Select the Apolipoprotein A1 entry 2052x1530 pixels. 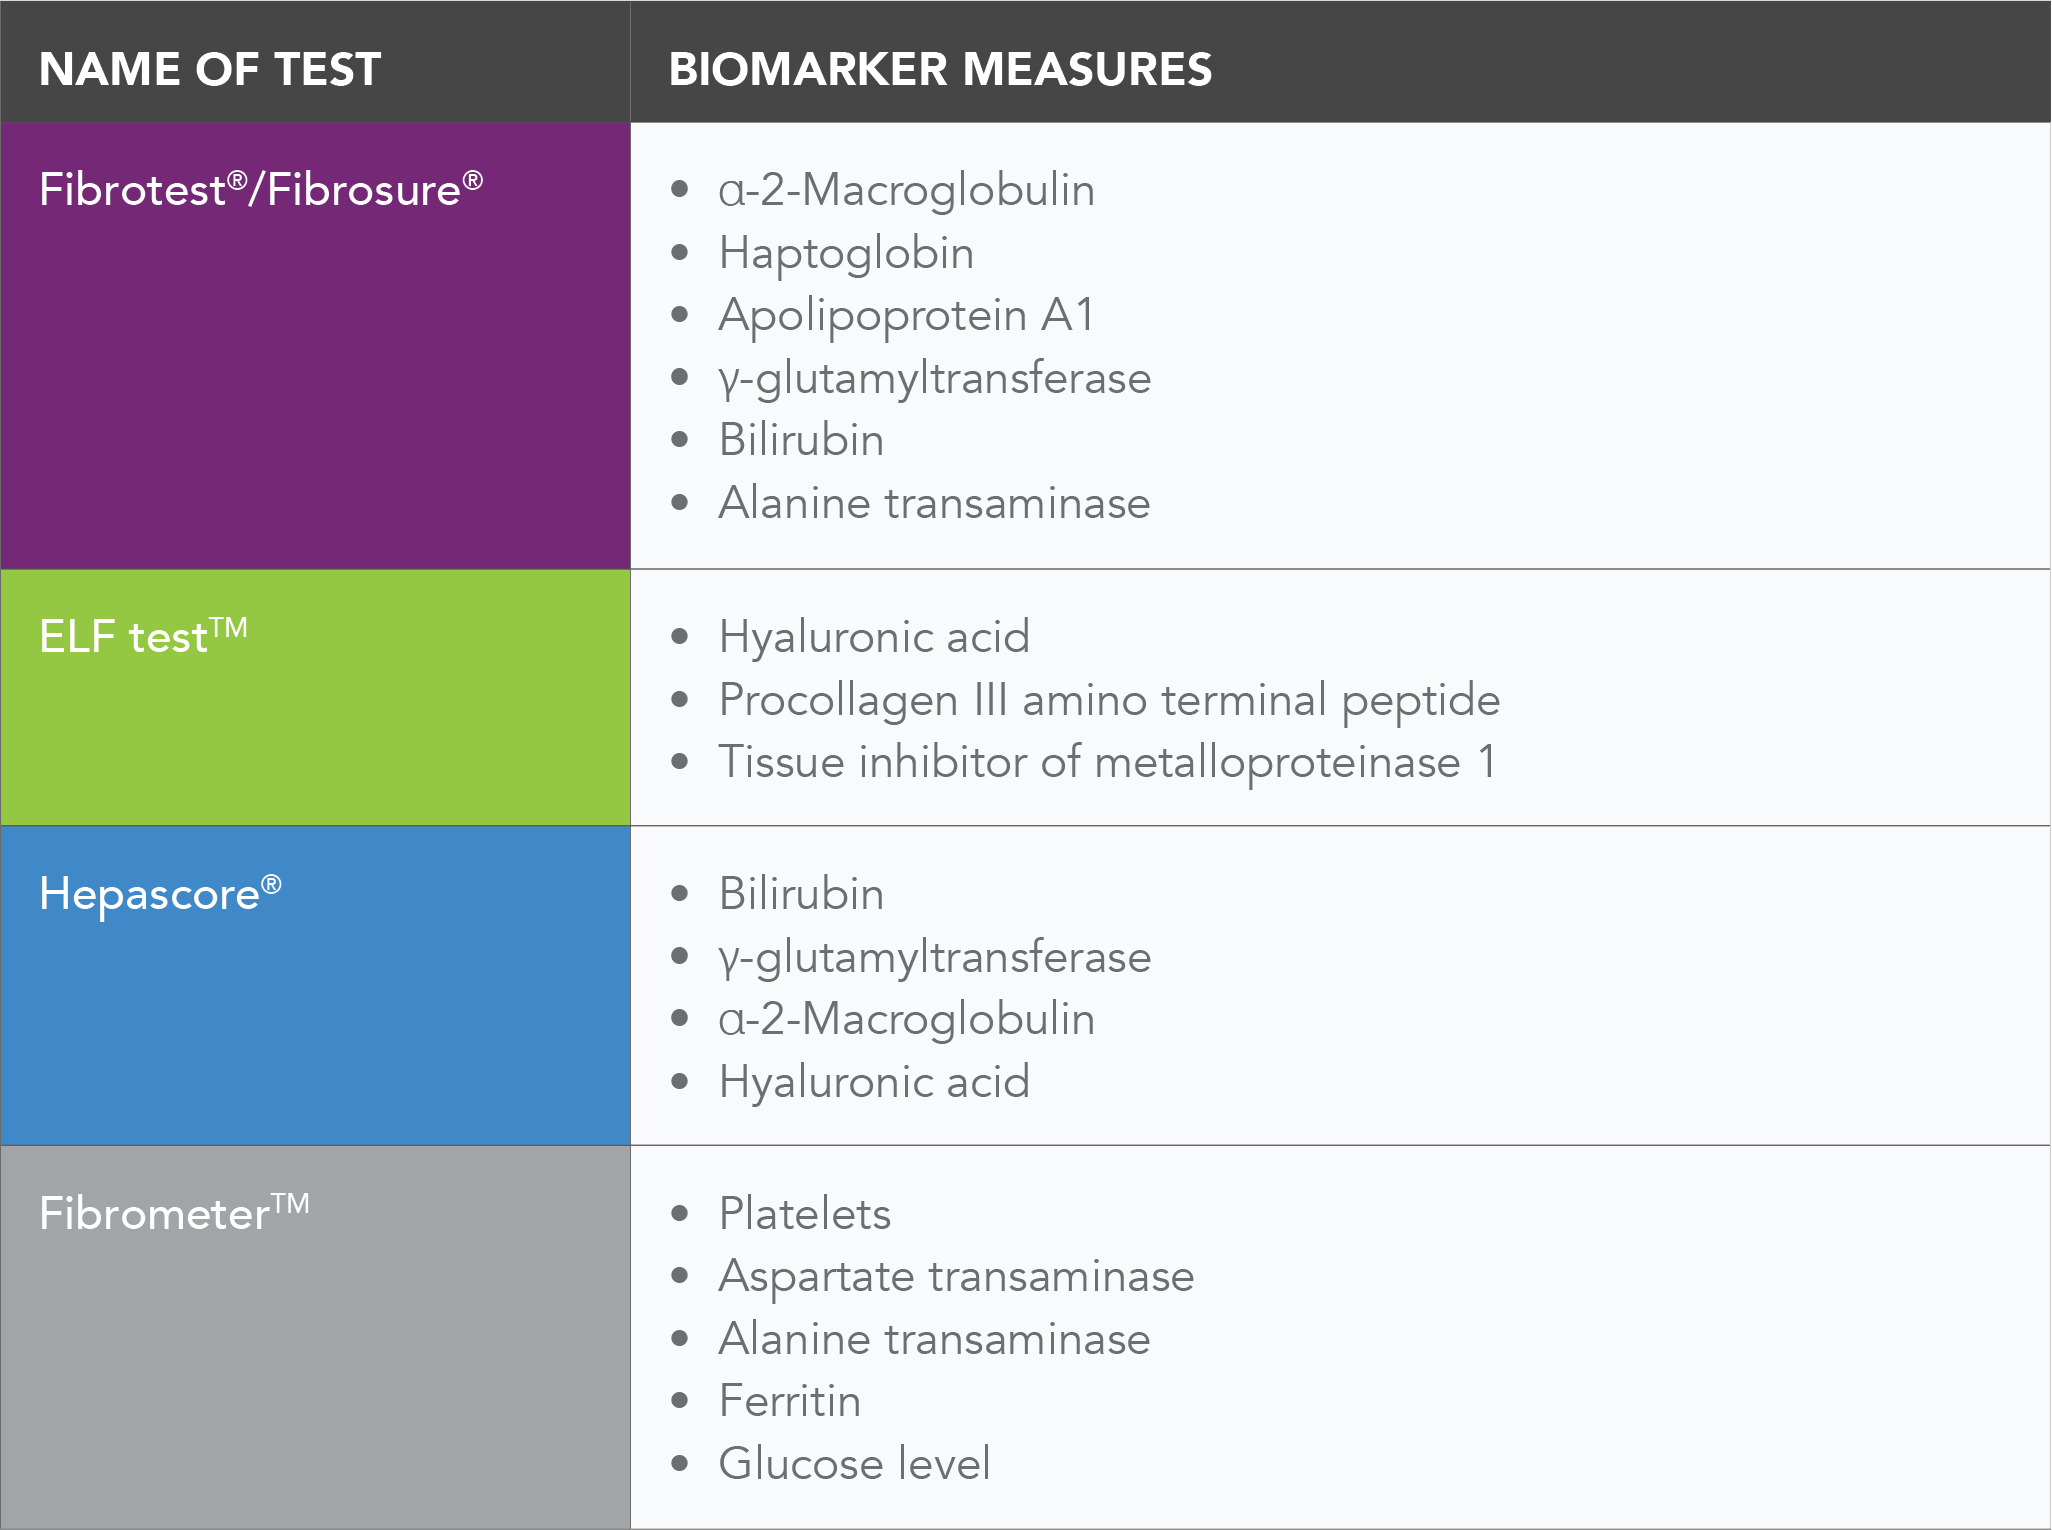[x=906, y=315]
